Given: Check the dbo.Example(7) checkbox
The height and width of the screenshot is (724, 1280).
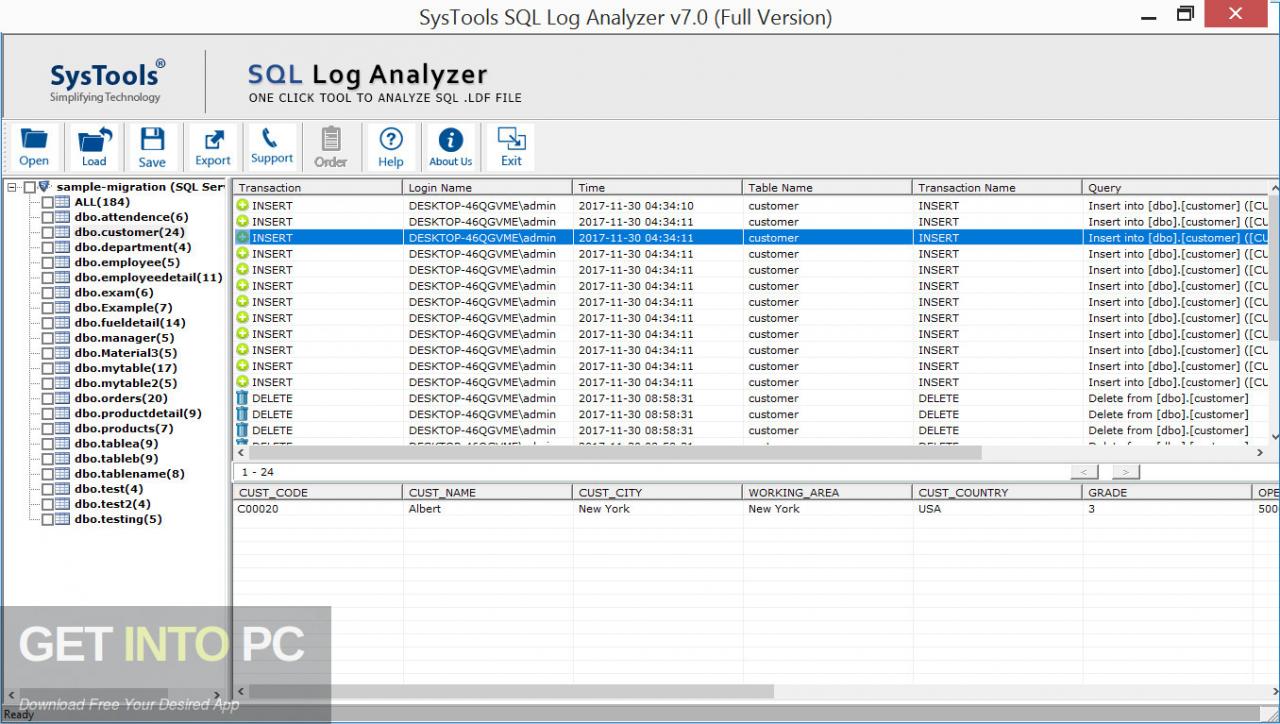Looking at the screenshot, I should [x=47, y=308].
